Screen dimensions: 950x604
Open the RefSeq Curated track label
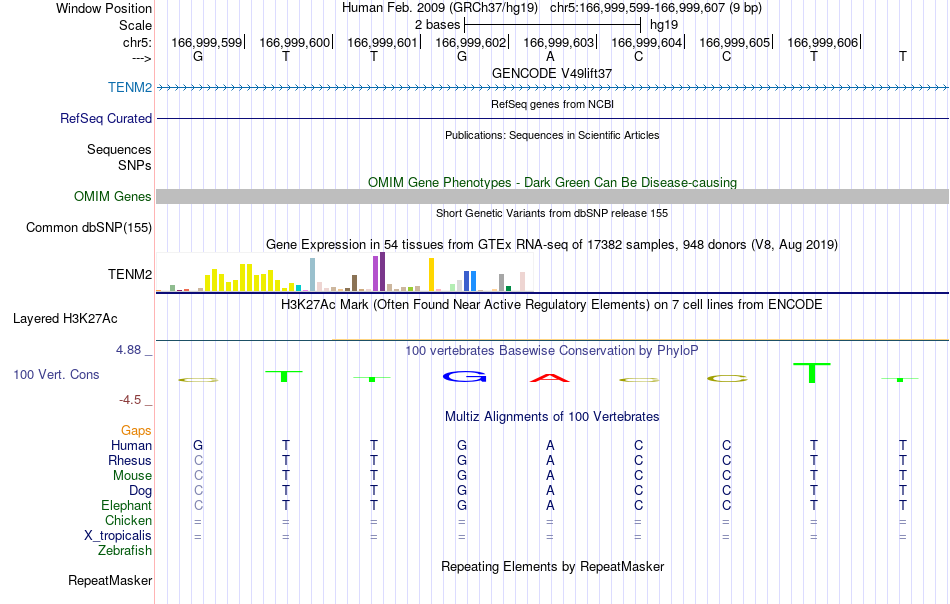pyautogui.click(x=105, y=118)
